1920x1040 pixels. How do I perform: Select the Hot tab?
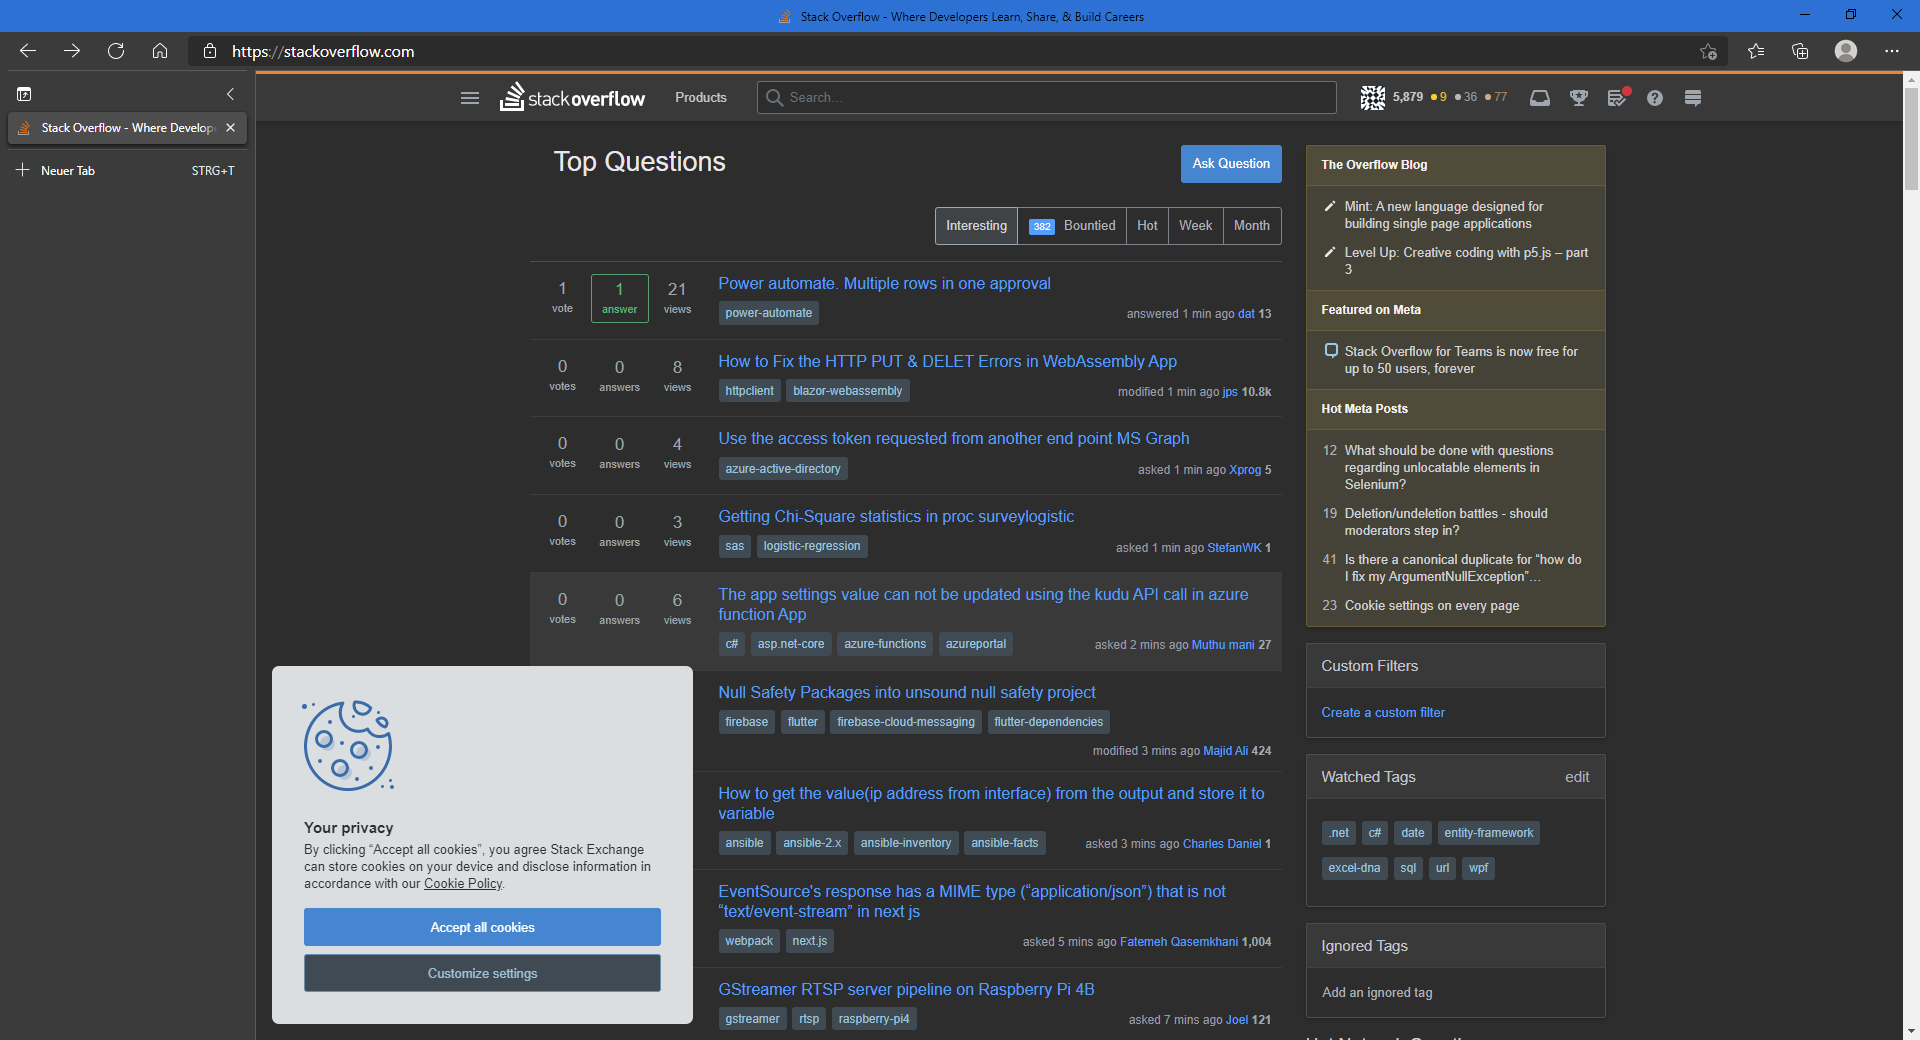(x=1147, y=226)
